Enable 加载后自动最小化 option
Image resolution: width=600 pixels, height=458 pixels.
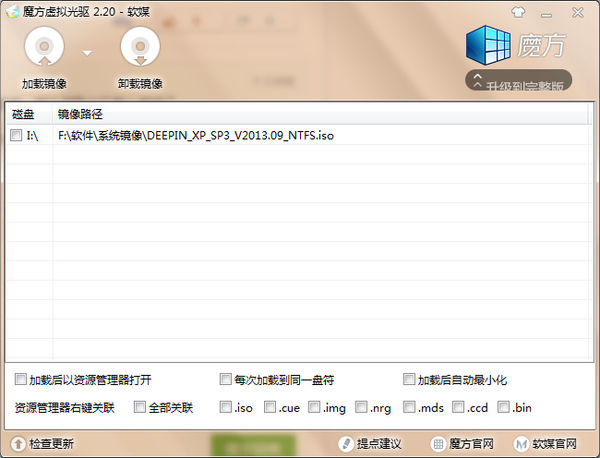[409, 379]
